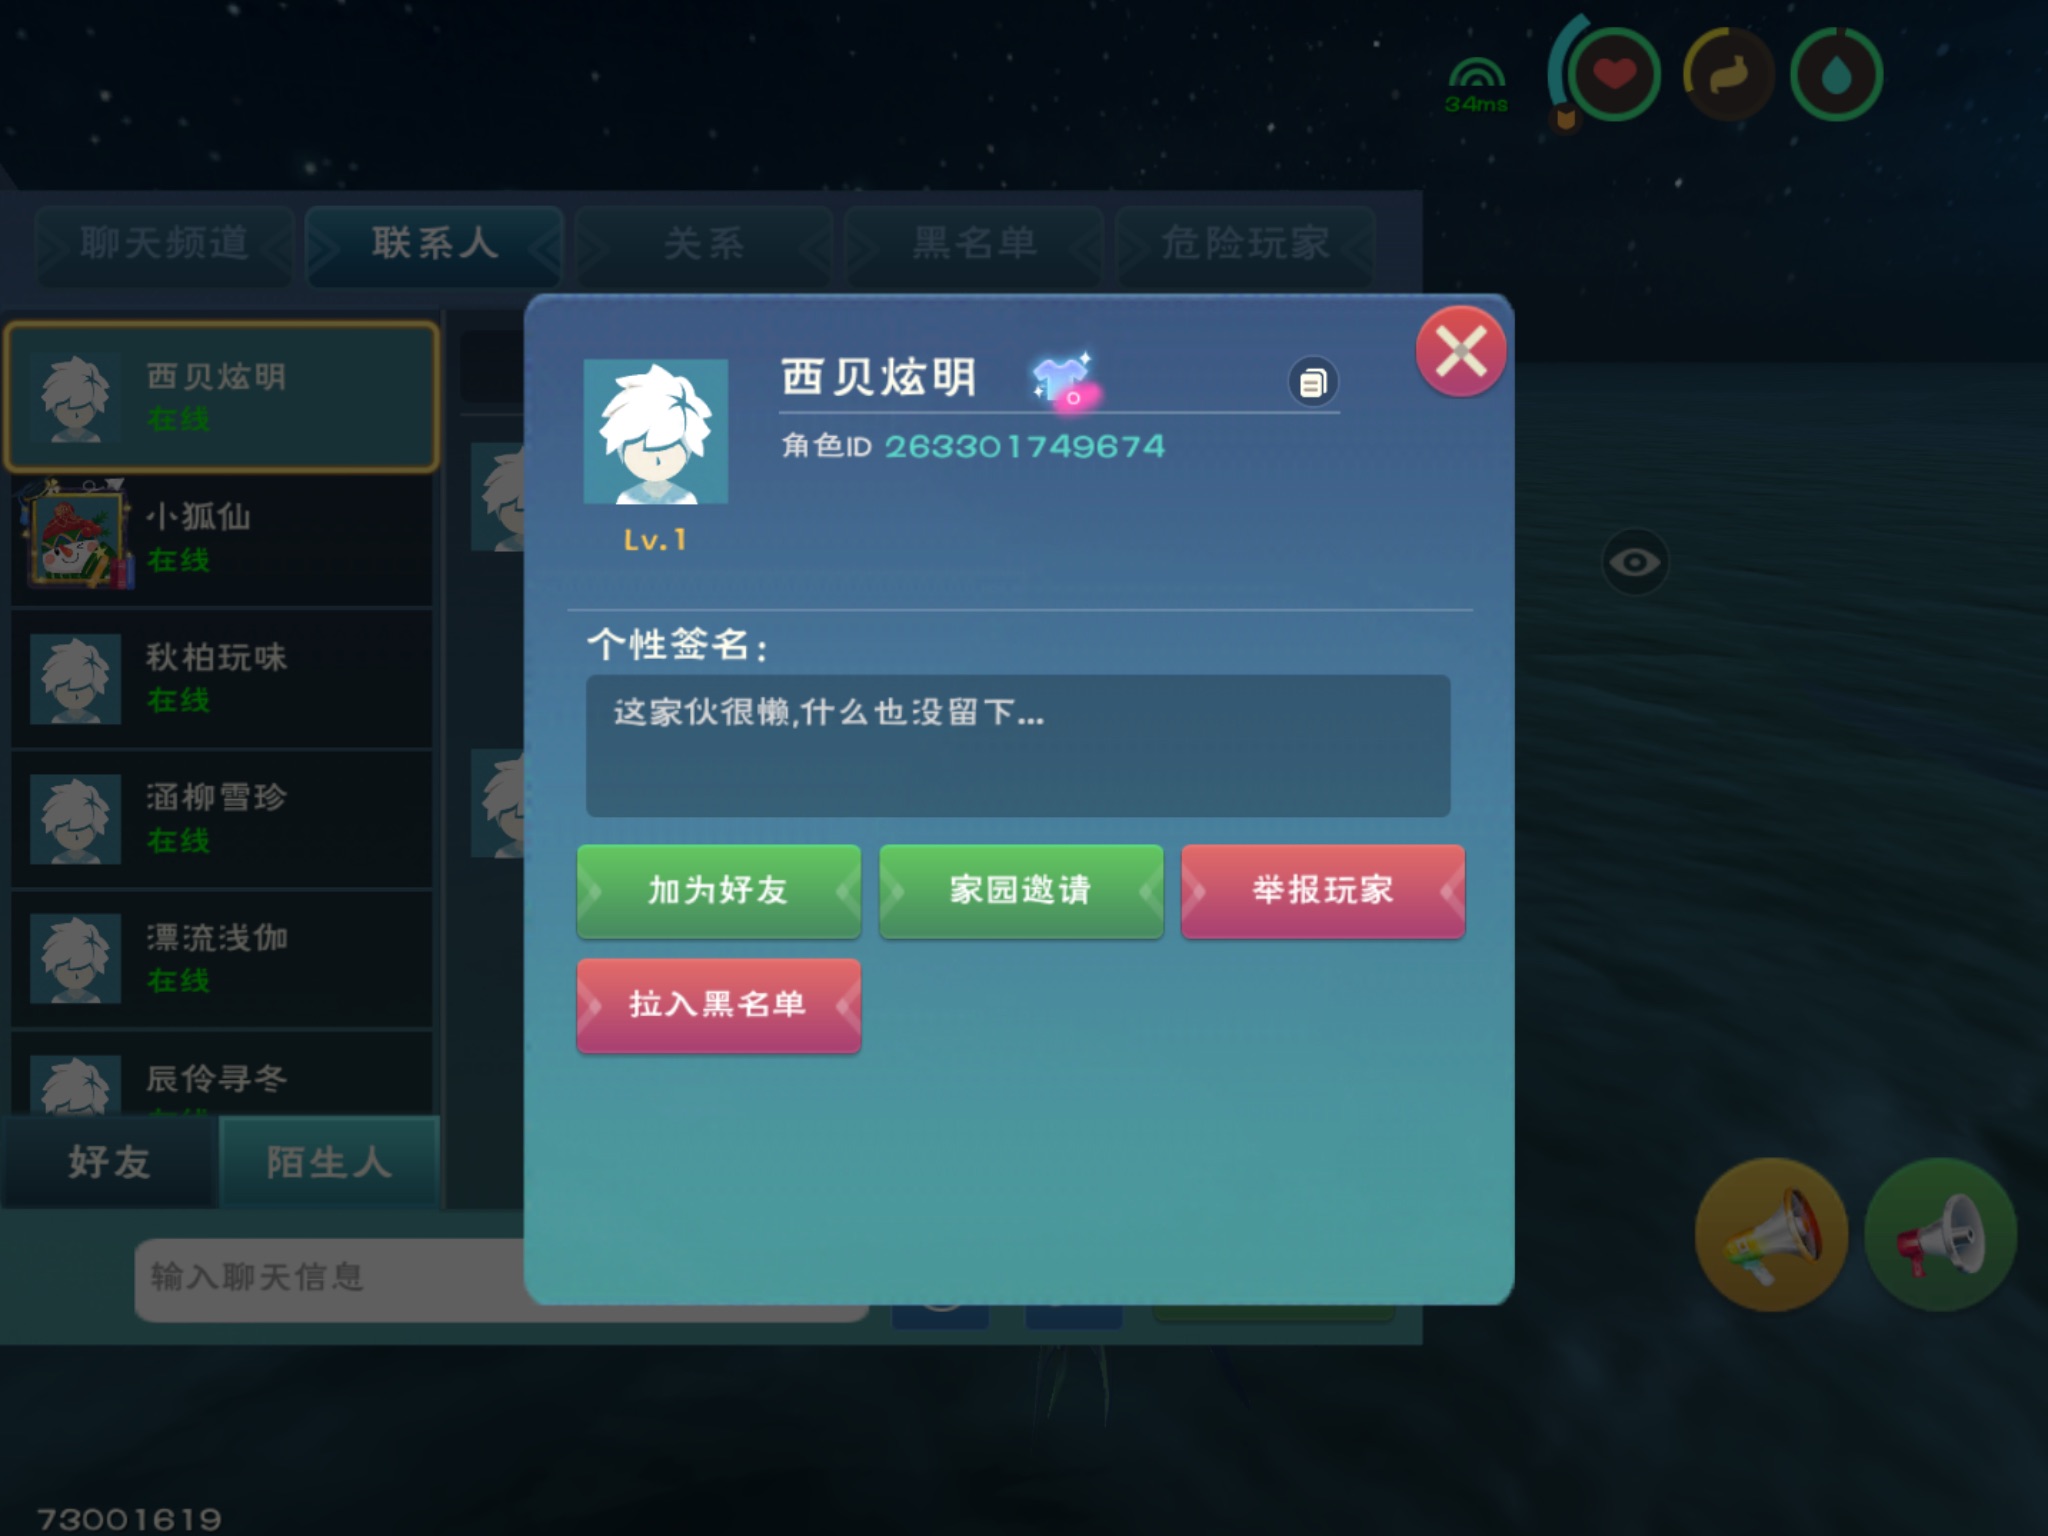Tap the outfit shirt icon beside 西贝炫明
This screenshot has width=2048, height=1536.
[1064, 380]
